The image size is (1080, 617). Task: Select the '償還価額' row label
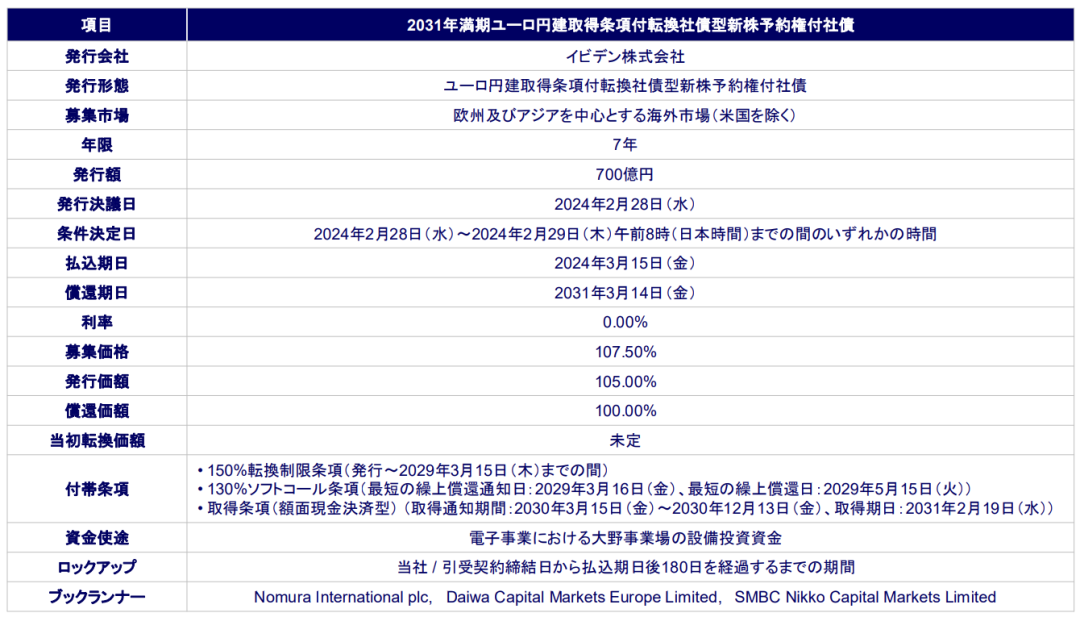(96, 411)
